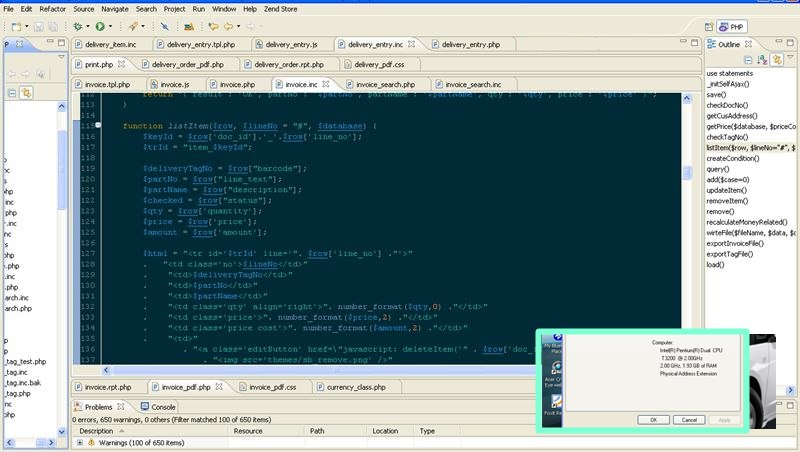Open the Project menu

(174, 9)
